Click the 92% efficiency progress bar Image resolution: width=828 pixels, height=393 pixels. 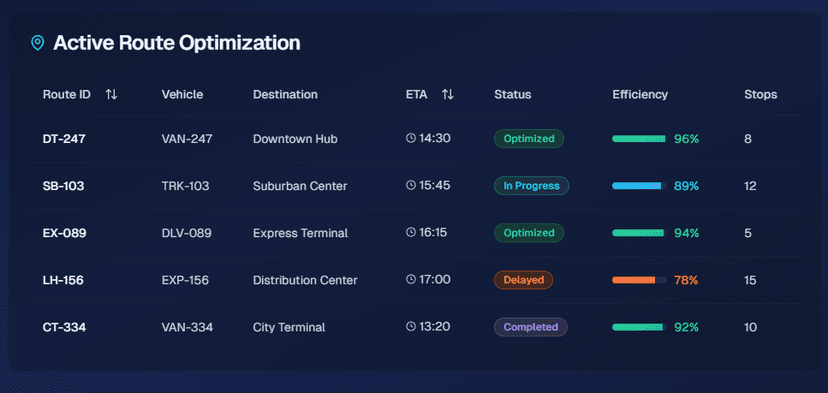639,327
